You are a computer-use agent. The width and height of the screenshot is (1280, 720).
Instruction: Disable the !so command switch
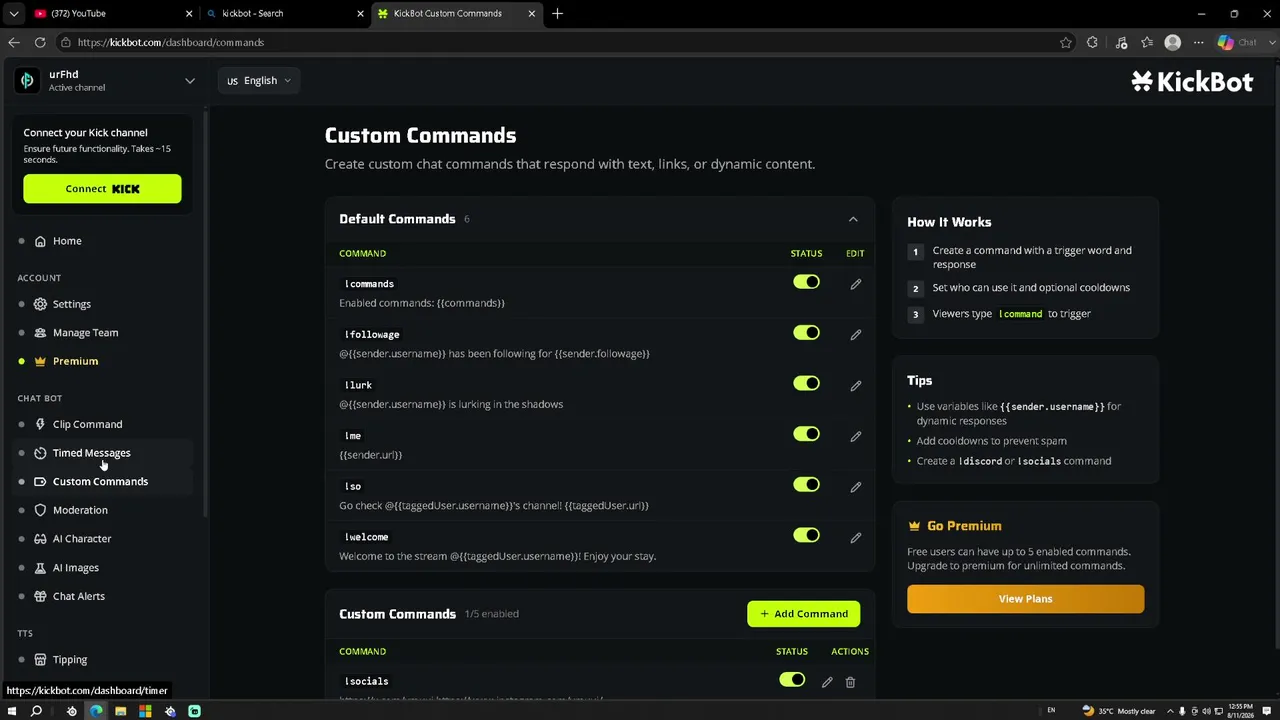pos(806,485)
